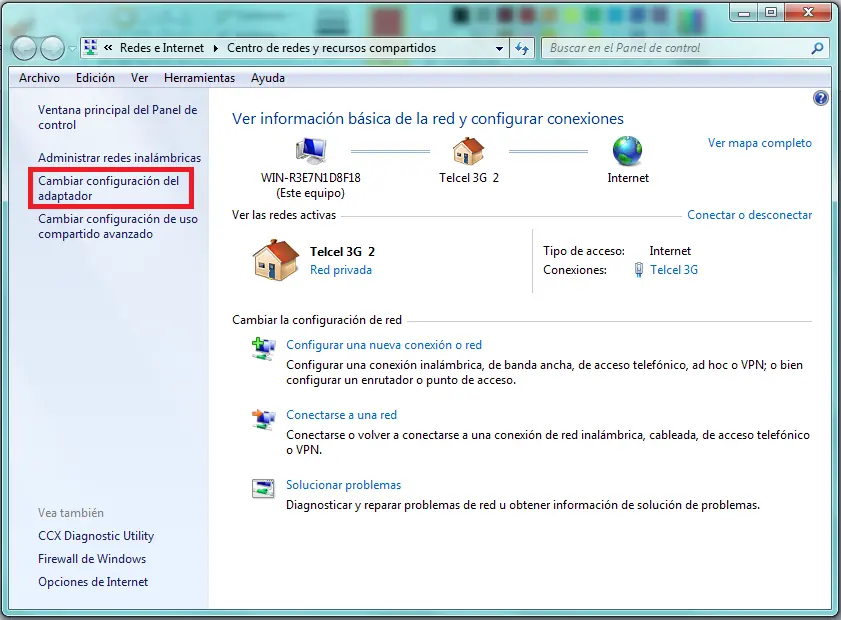Image resolution: width=841 pixels, height=620 pixels.
Task: Open the Ayuda menu
Action: 268,78
